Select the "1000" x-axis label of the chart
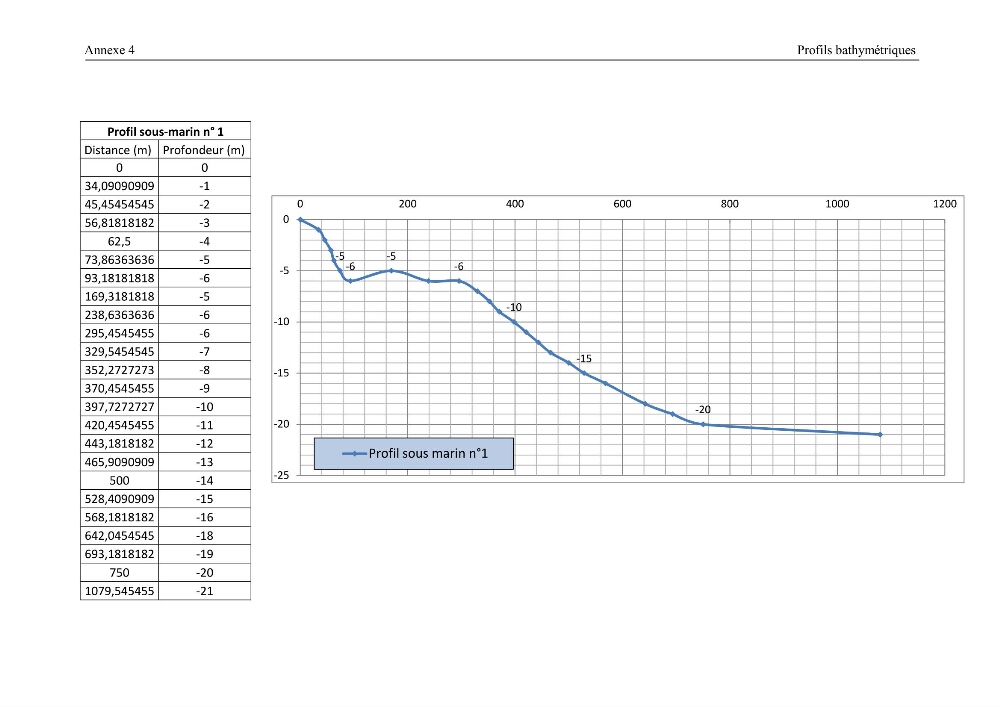 tap(837, 204)
